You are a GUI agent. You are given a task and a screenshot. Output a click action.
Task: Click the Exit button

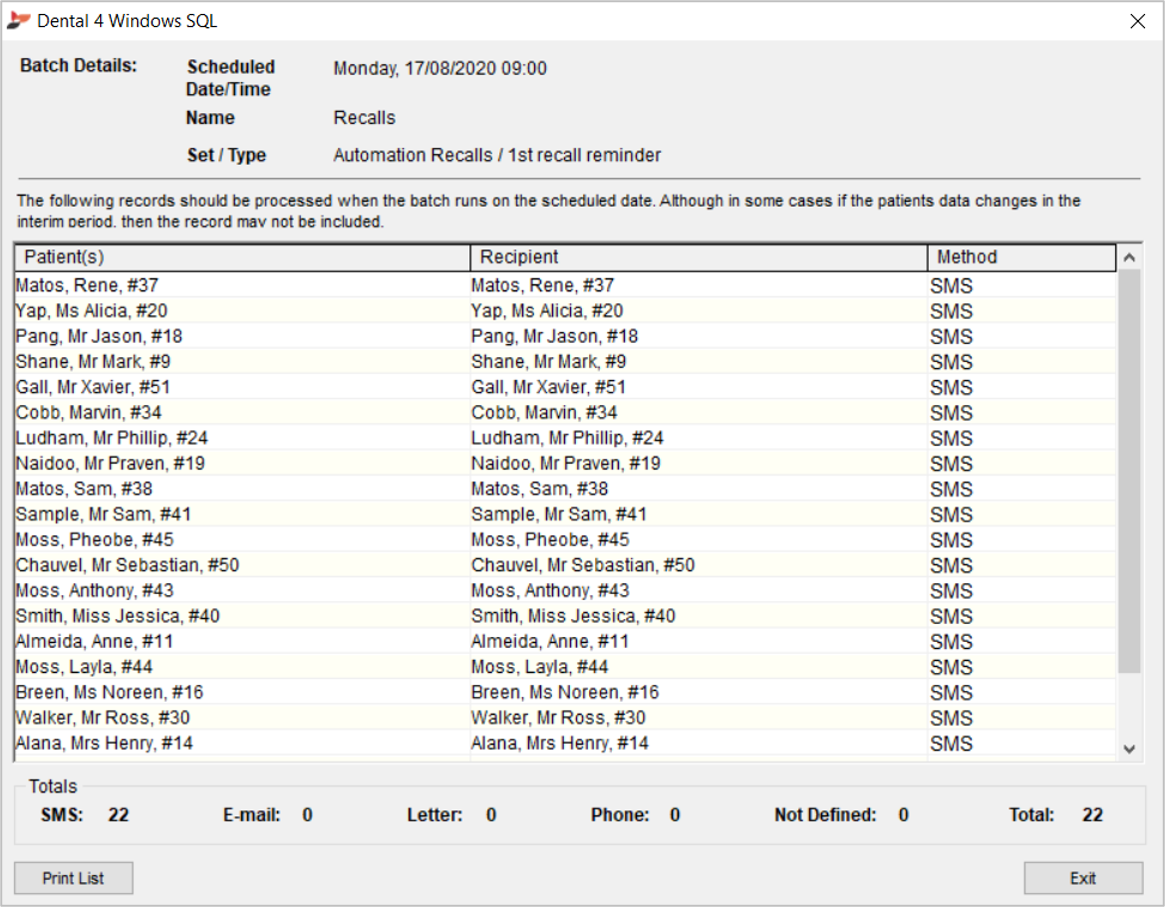coord(1083,878)
